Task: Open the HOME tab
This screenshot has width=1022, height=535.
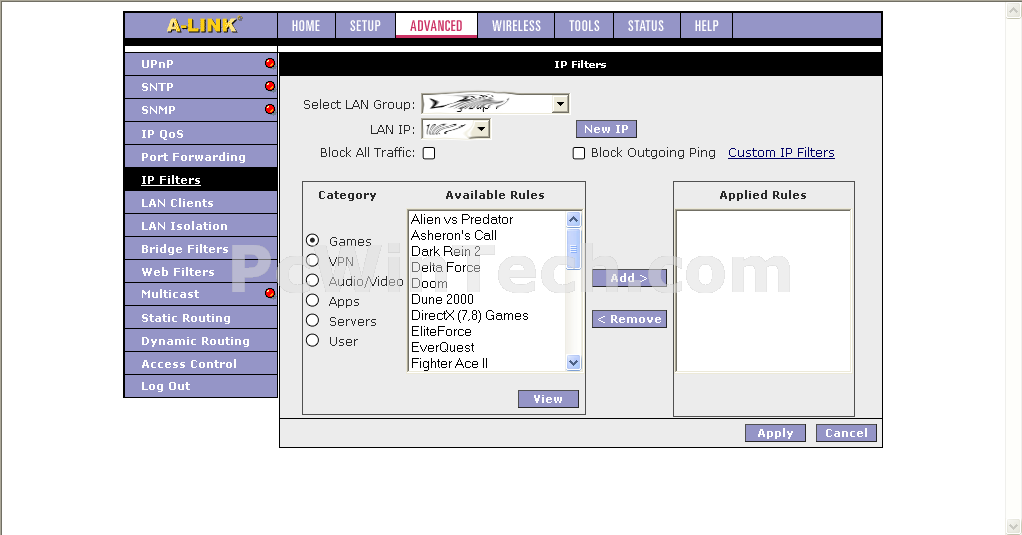Action: click(x=306, y=25)
